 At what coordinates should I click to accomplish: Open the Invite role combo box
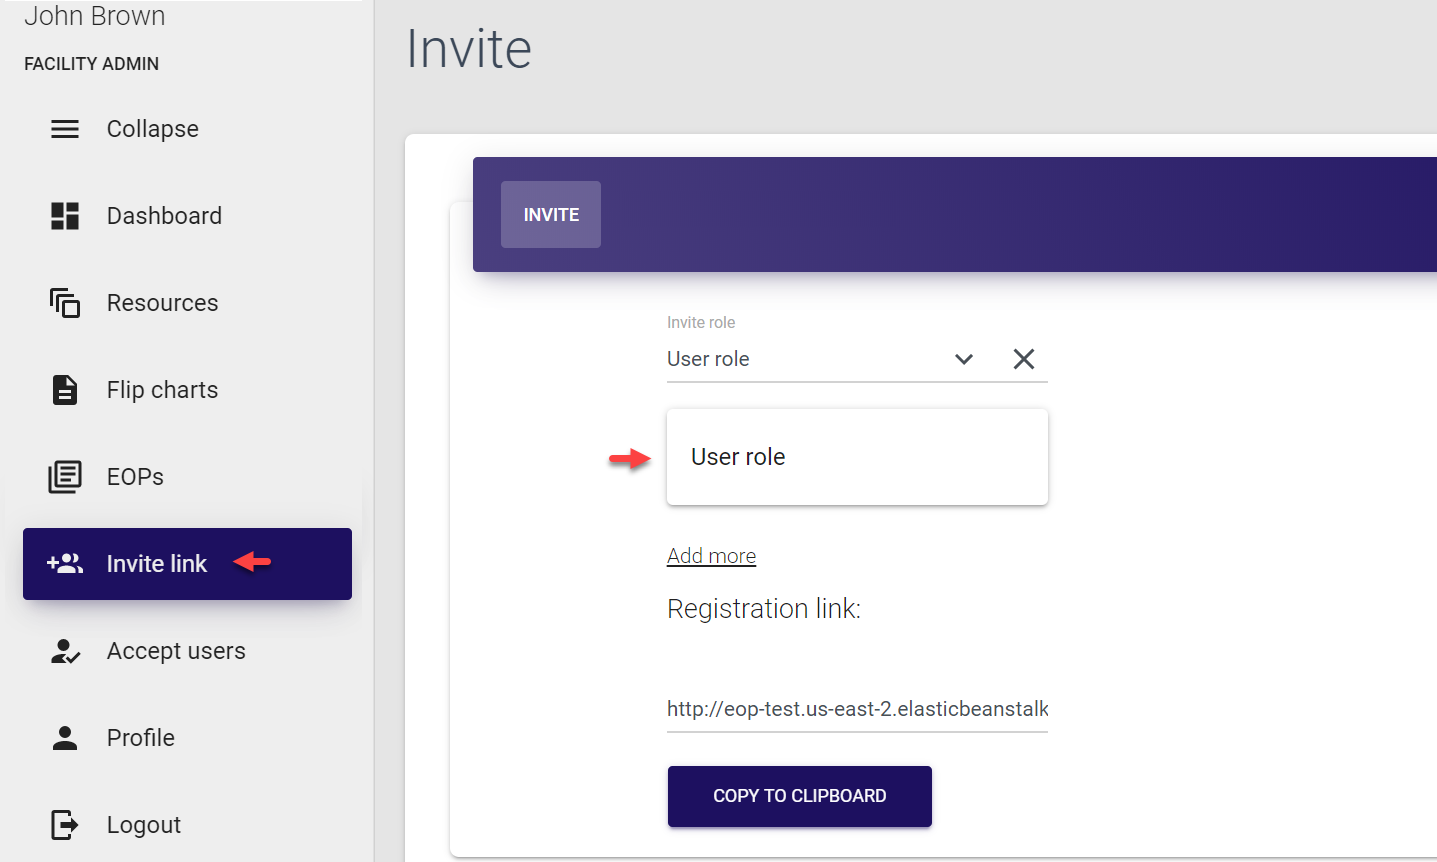point(800,359)
